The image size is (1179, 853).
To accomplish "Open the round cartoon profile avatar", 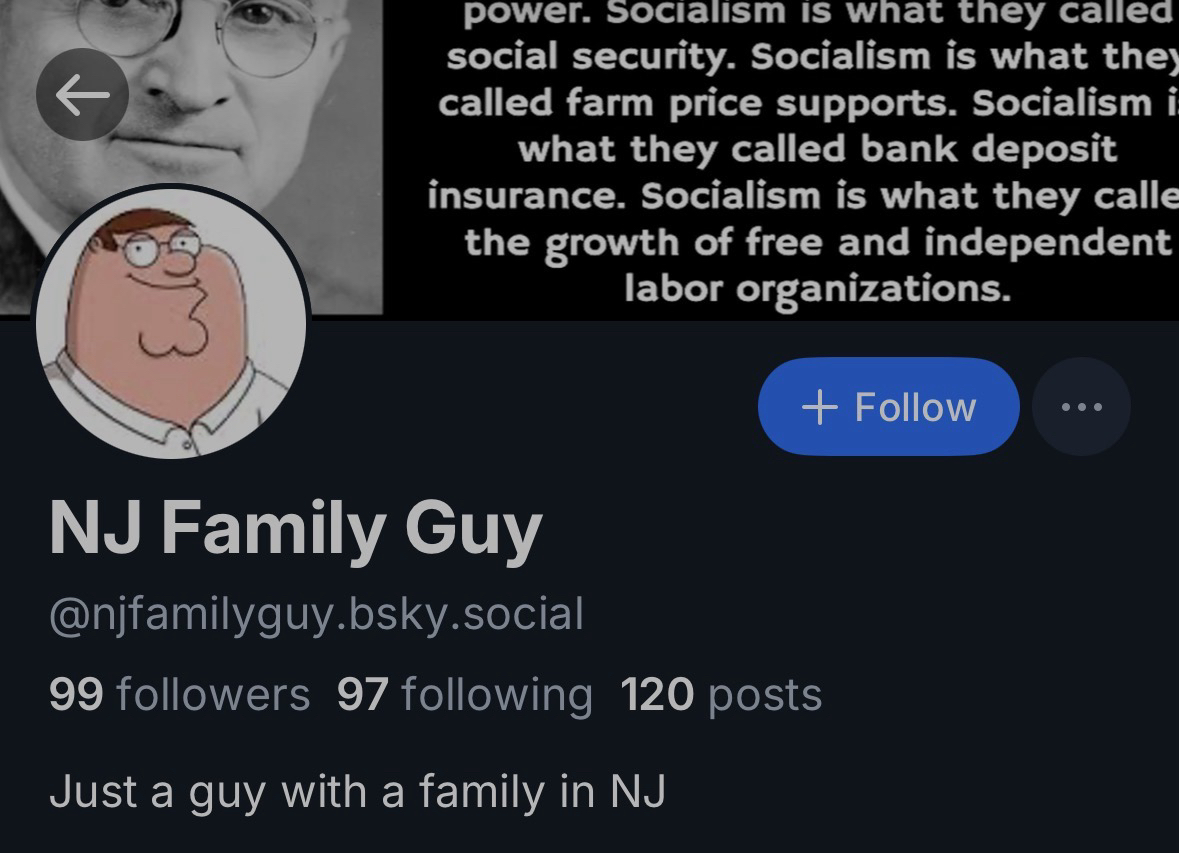I will [171, 322].
